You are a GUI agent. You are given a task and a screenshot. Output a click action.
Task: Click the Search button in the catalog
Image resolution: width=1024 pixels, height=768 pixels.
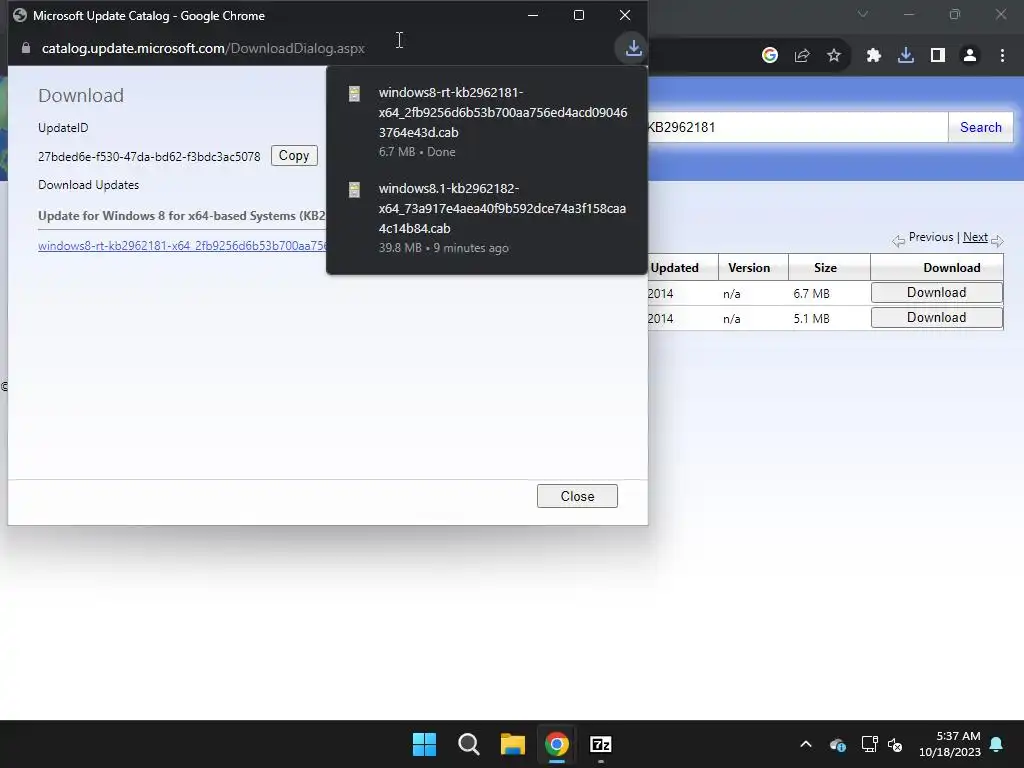pos(980,127)
